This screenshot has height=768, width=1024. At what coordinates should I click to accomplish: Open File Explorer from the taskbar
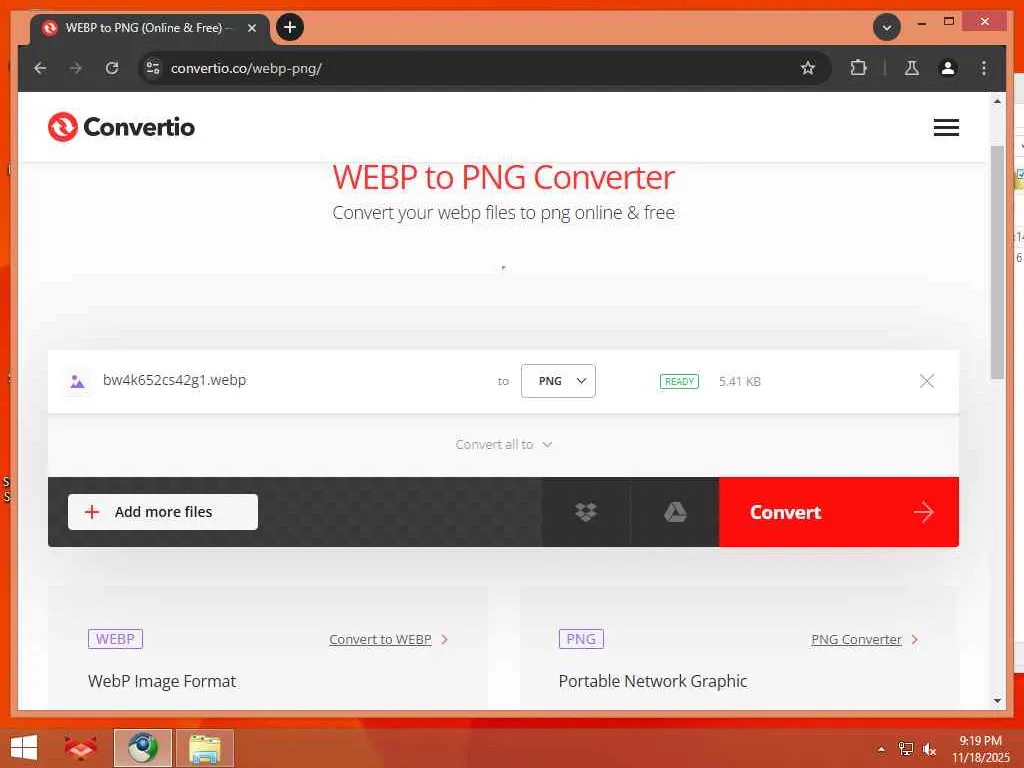coord(204,748)
